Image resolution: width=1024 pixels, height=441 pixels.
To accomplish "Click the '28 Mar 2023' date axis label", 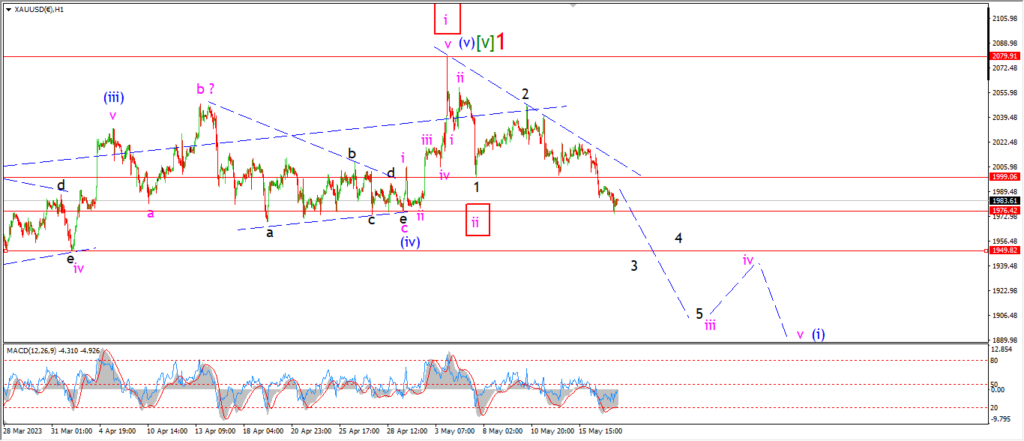I will coord(22,433).
